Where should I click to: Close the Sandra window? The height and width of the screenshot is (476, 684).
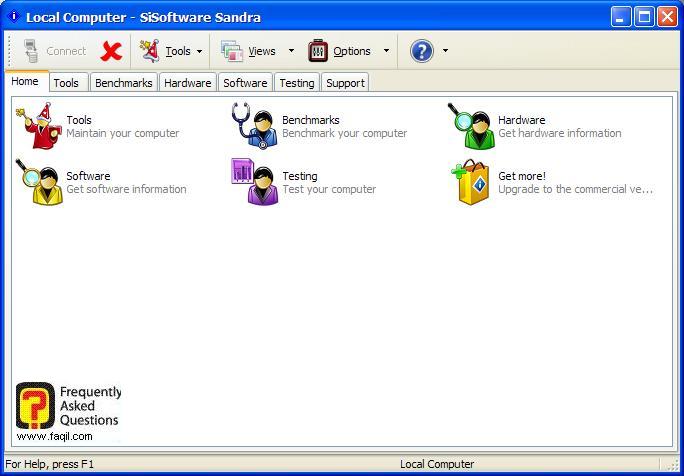tap(667, 17)
